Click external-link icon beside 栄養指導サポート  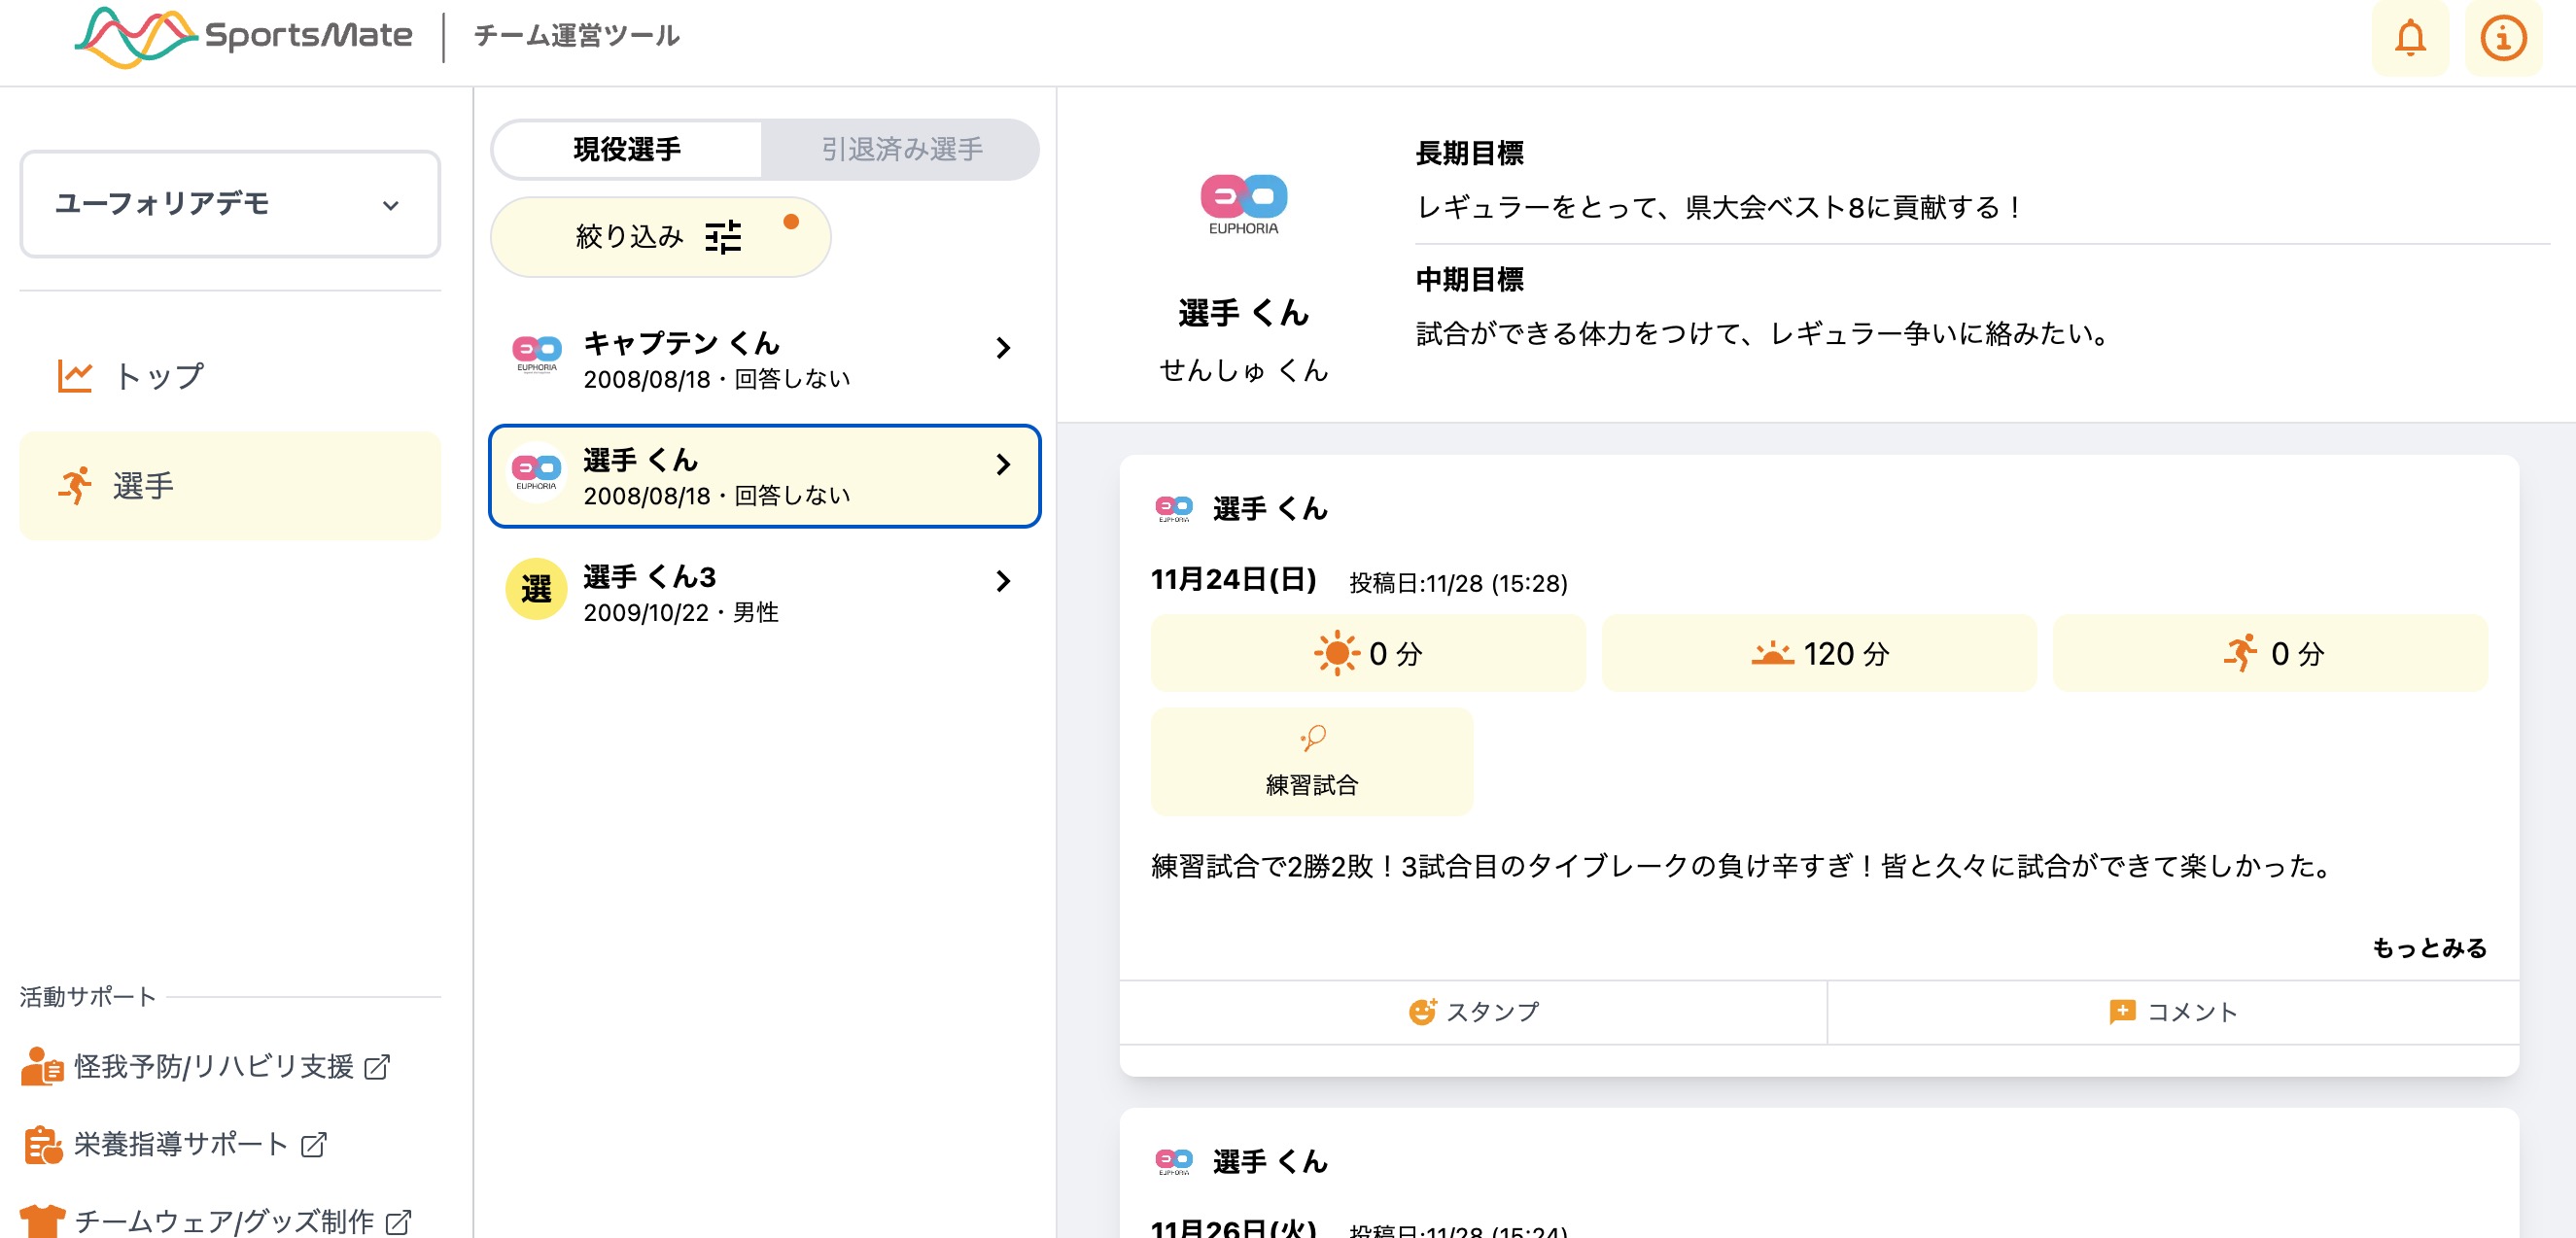pos(314,1145)
